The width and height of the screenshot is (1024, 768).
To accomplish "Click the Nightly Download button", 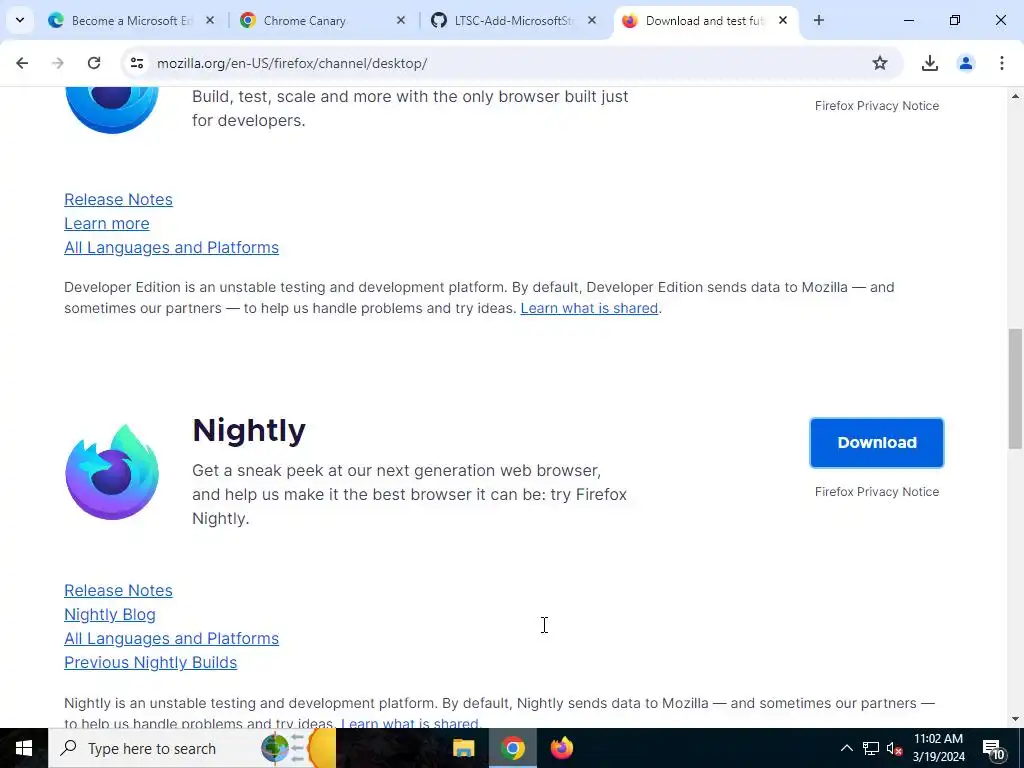I will (x=876, y=443).
